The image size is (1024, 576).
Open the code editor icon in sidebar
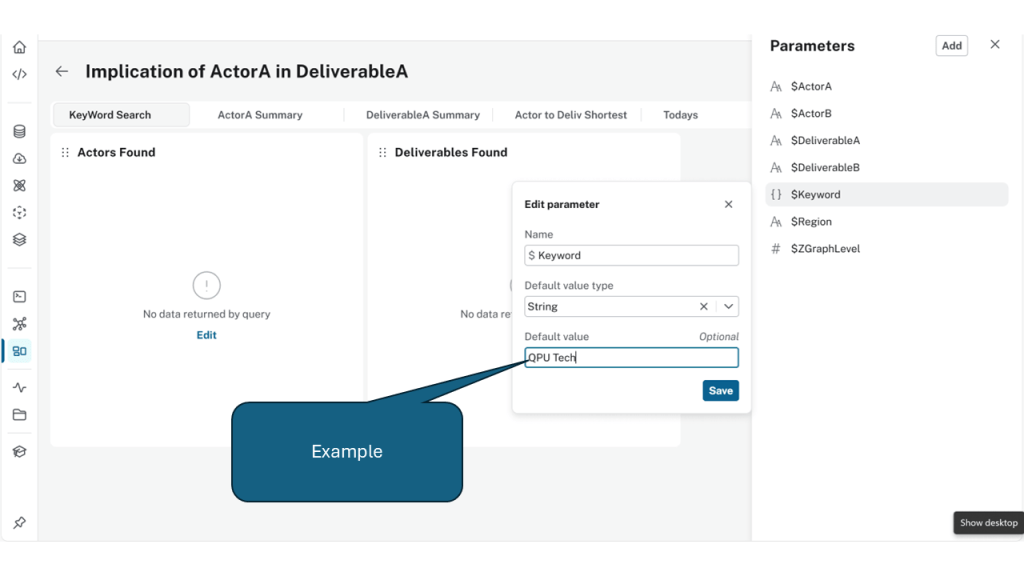click(19, 74)
